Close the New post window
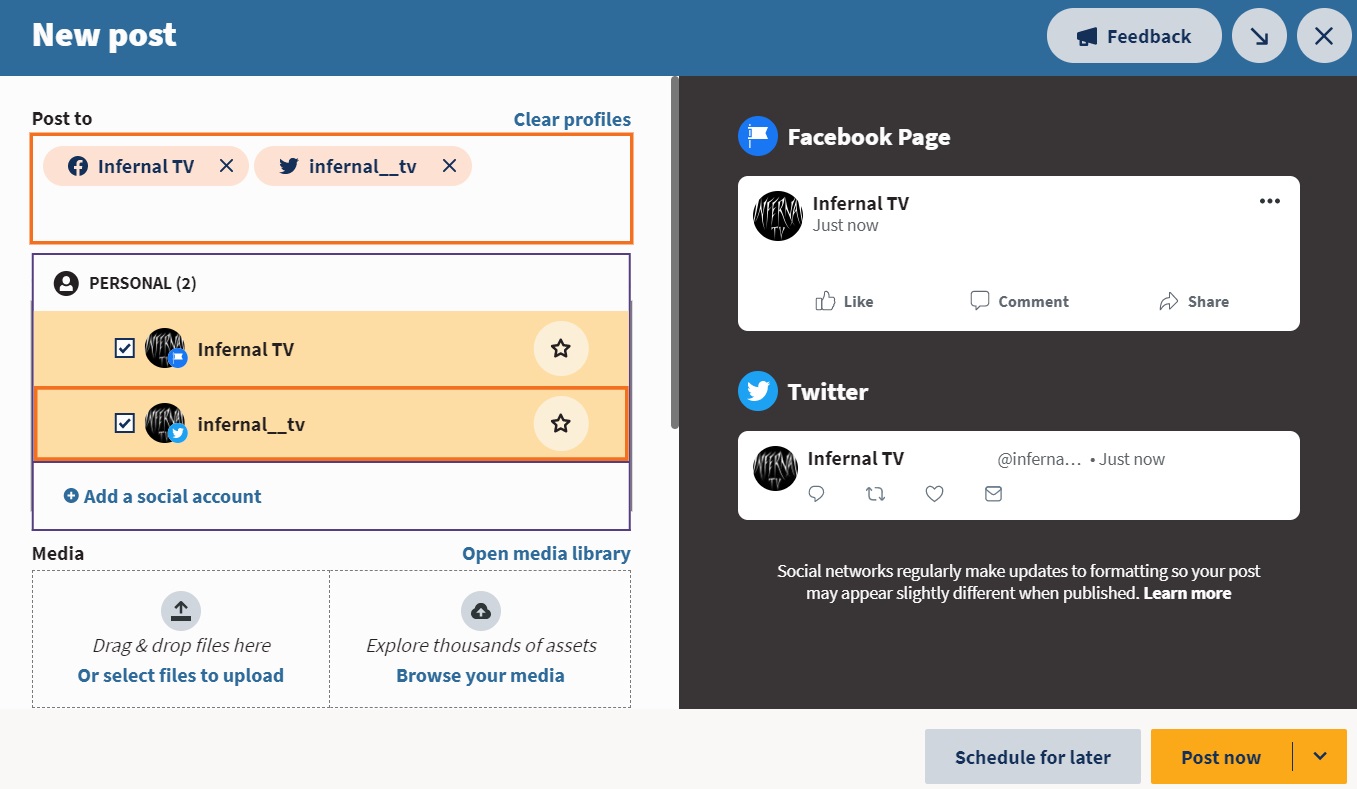Screen dimensions: 1357x789 [1324, 36]
